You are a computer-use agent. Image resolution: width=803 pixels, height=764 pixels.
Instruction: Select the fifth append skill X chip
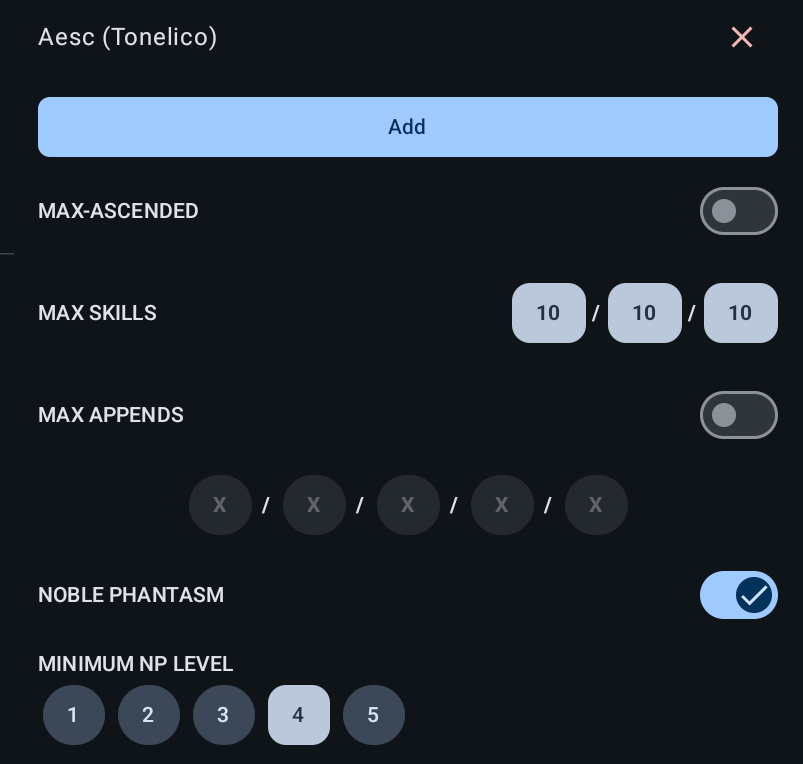point(596,505)
